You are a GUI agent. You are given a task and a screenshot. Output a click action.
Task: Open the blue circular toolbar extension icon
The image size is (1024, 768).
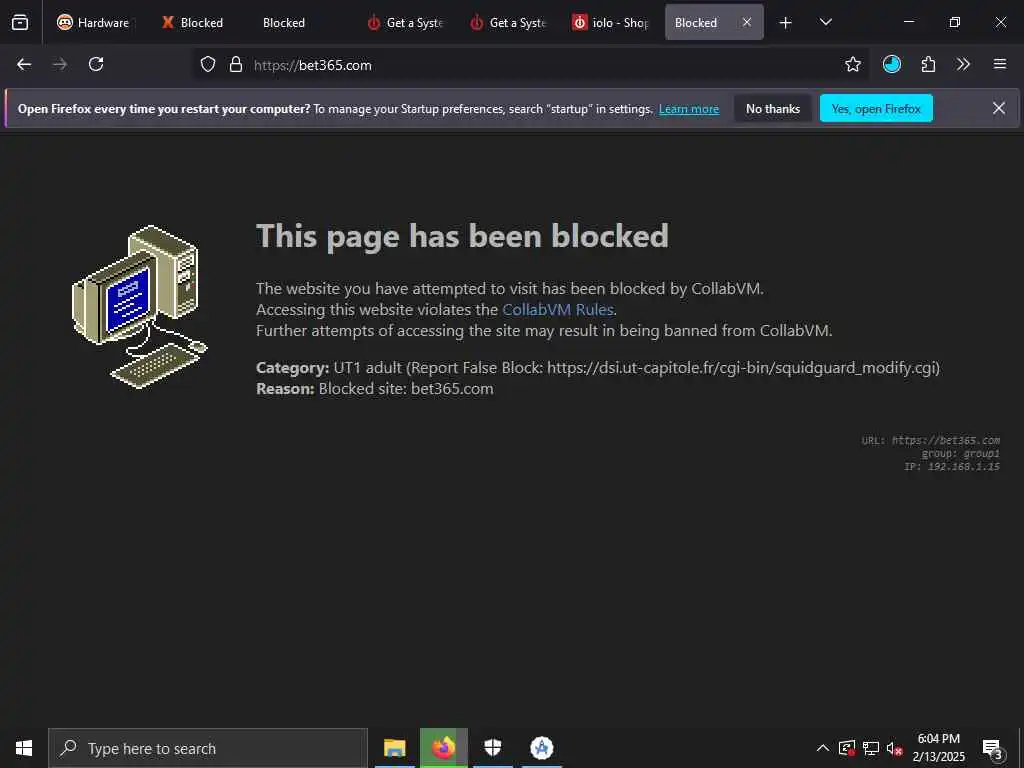891,64
